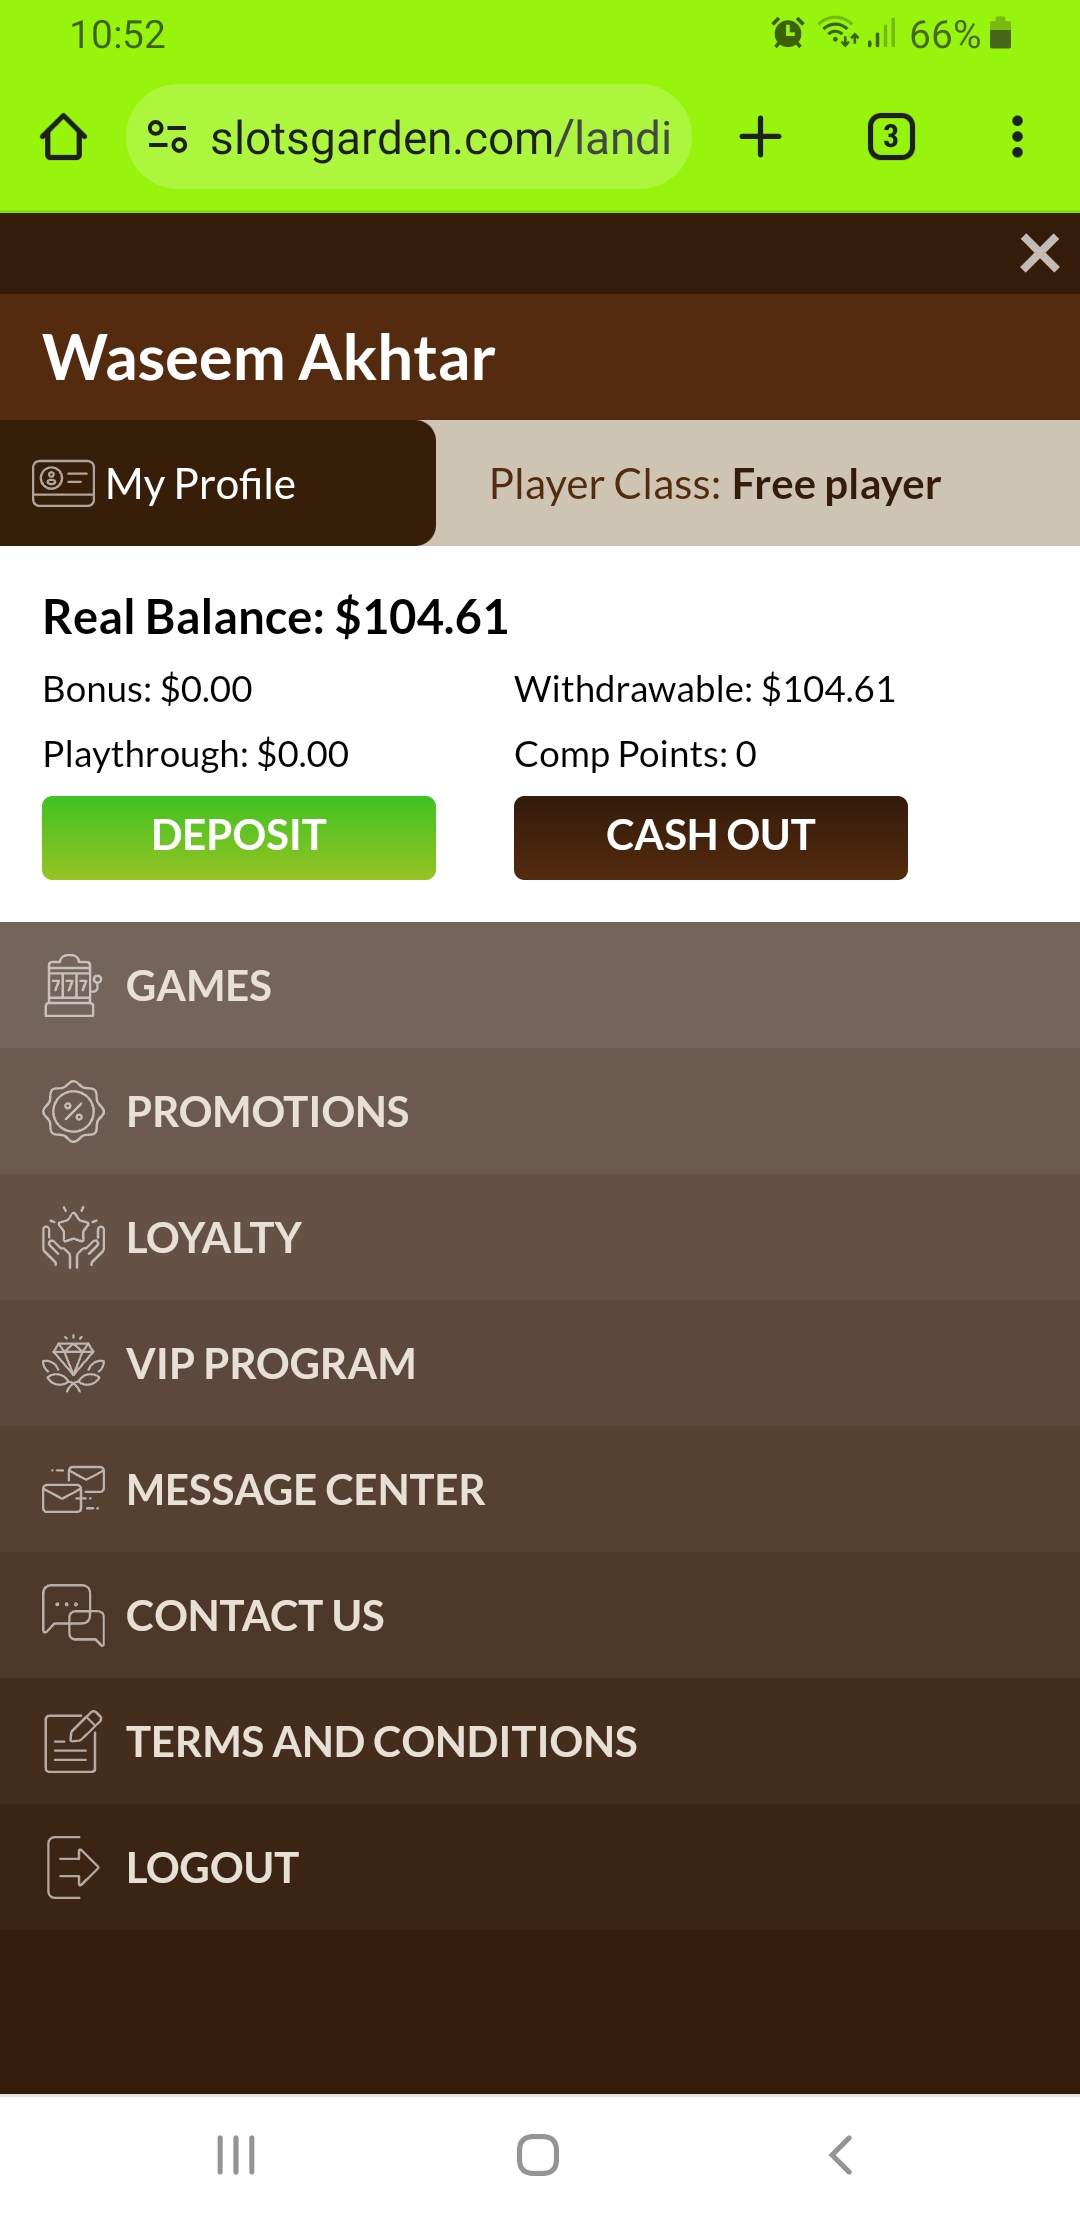This screenshot has width=1080, height=2220.
Task: Open the browser three-dot menu
Action: point(1017,137)
